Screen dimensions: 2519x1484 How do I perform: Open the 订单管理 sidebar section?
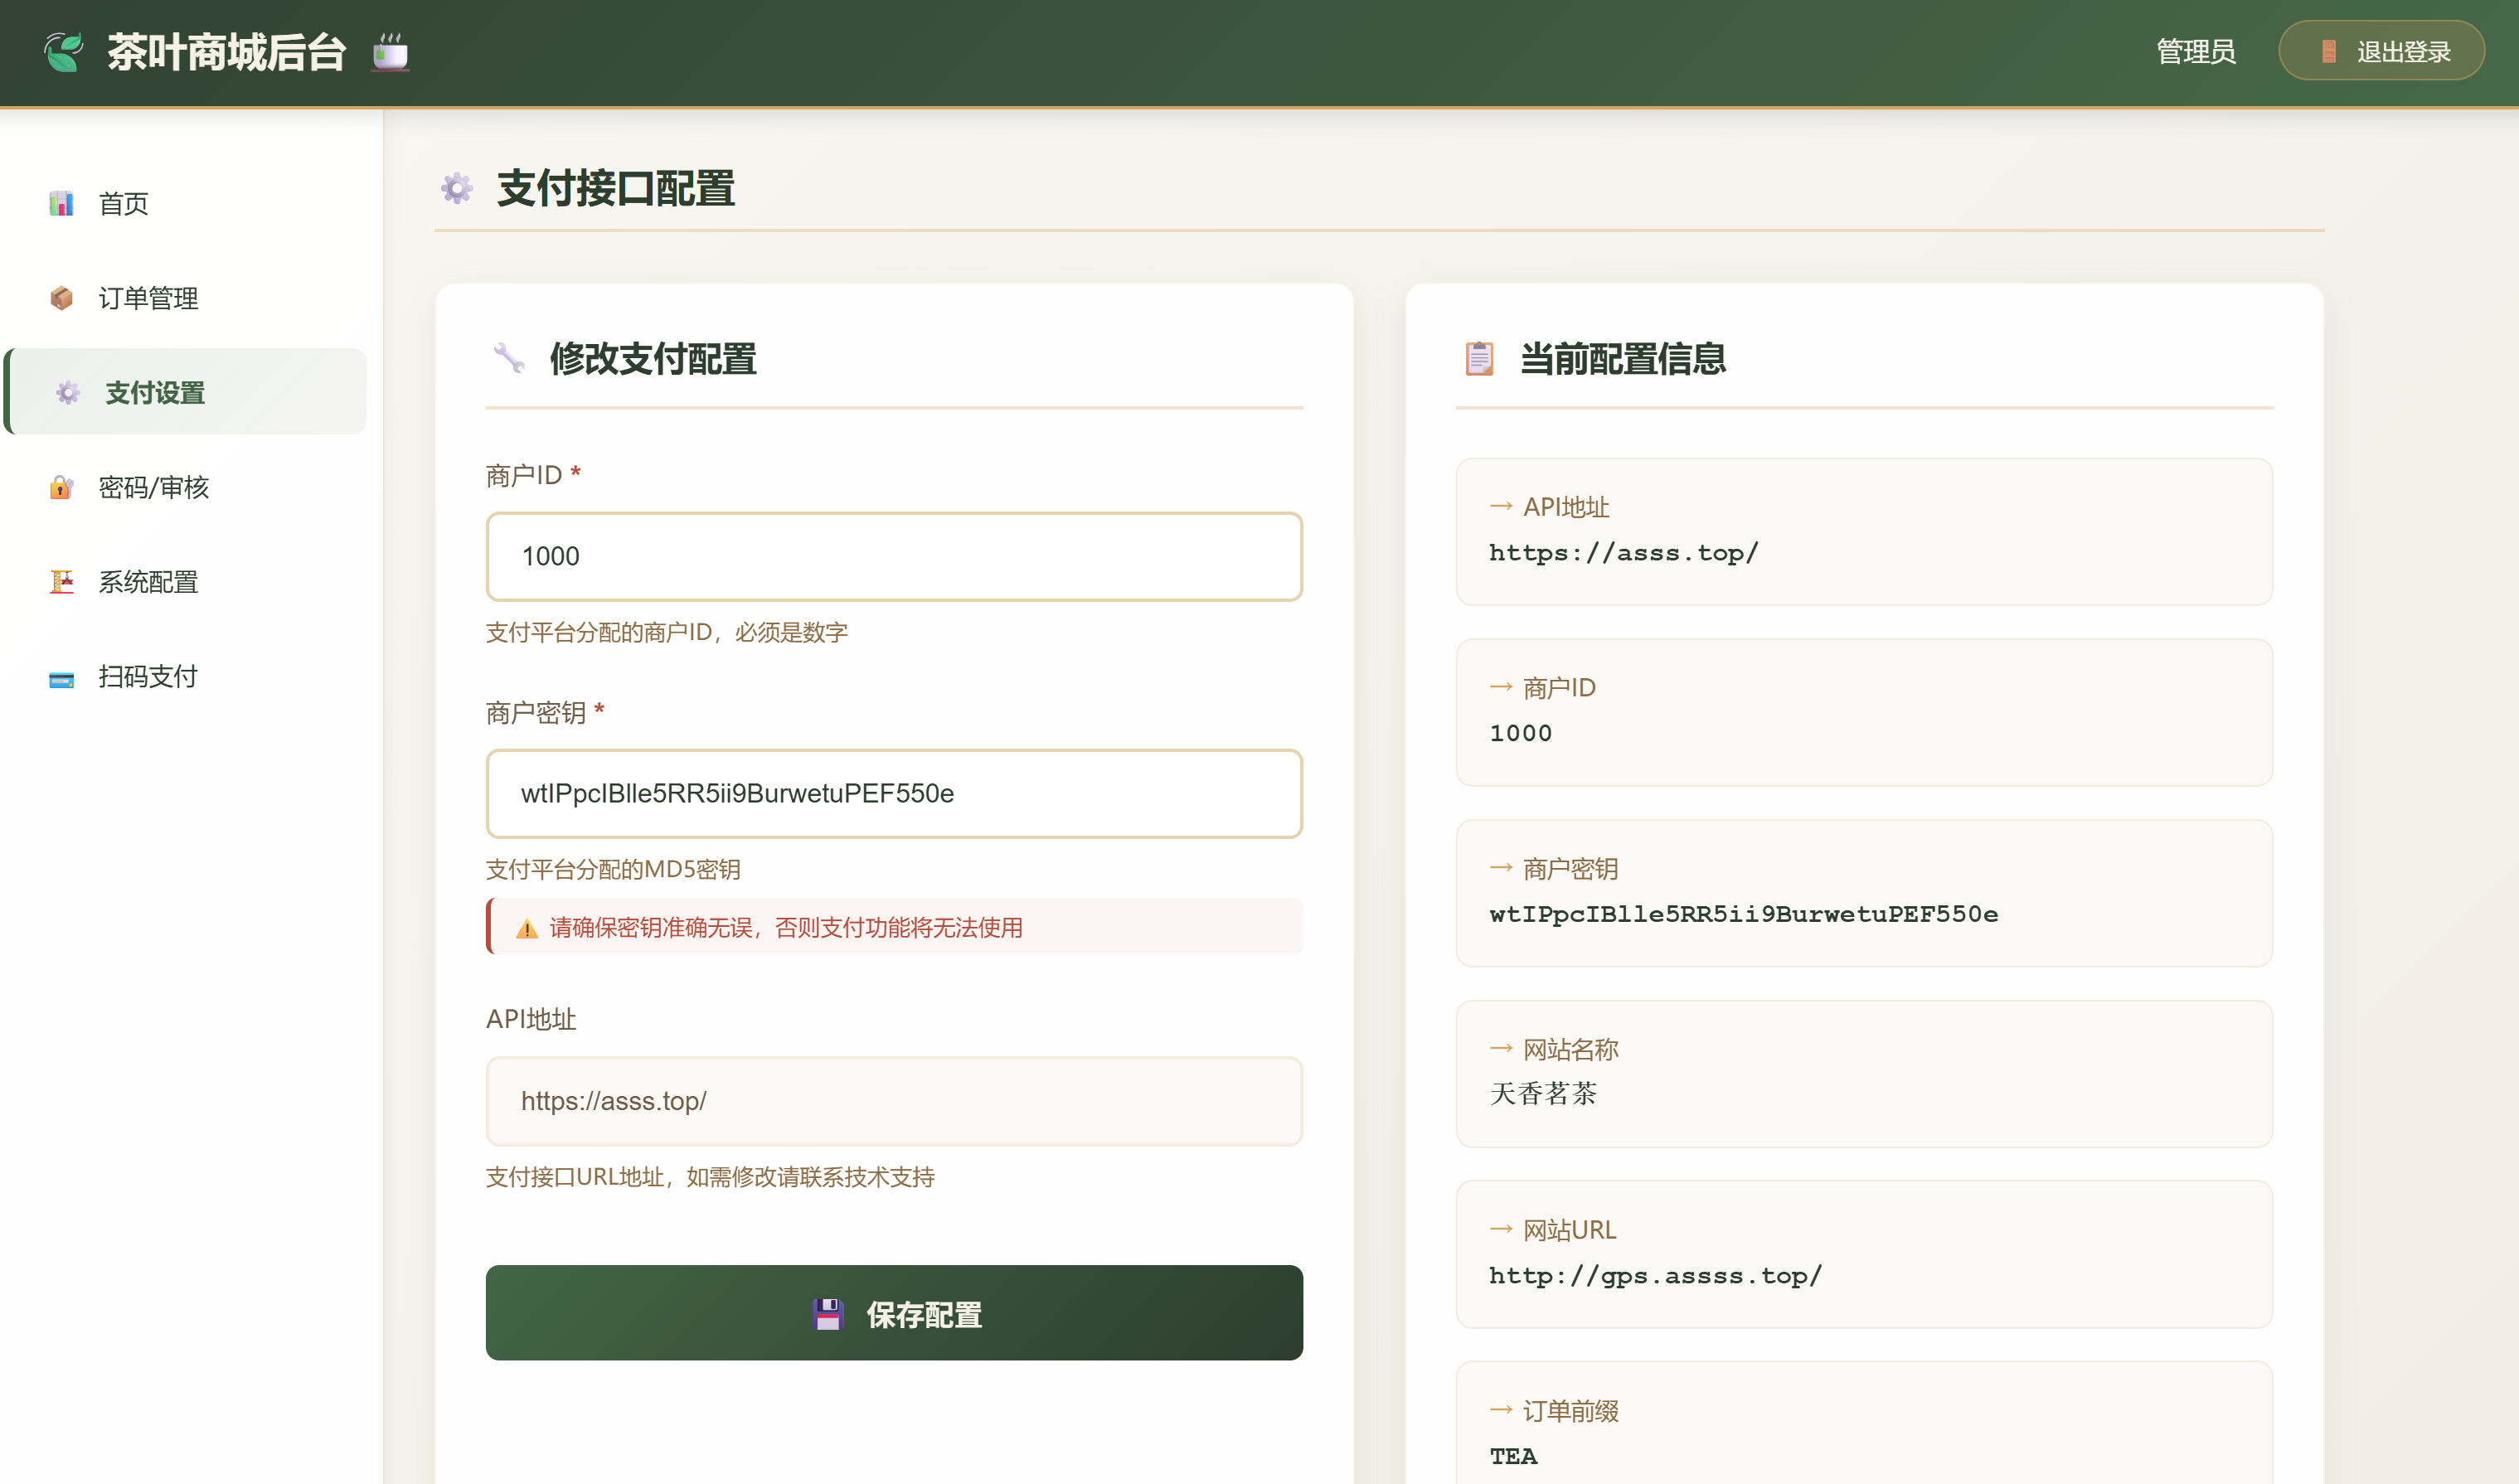tap(148, 298)
